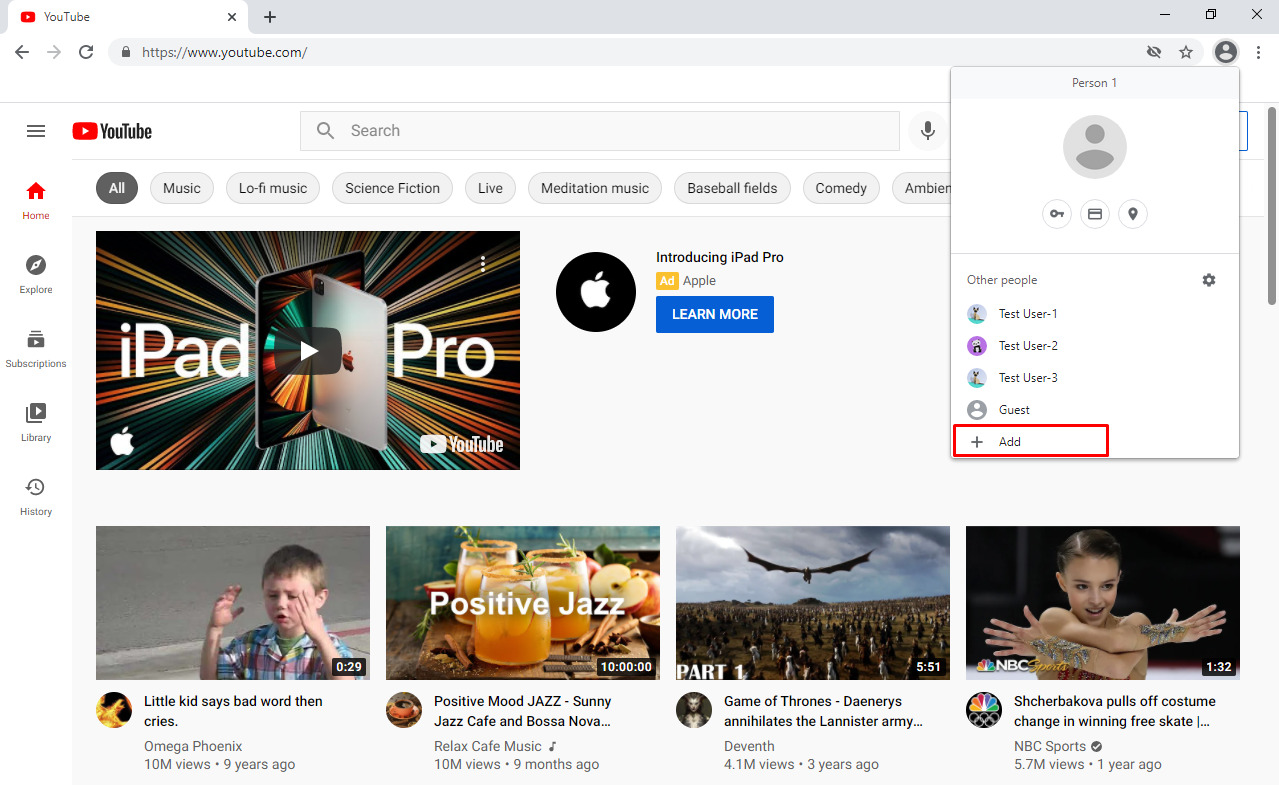Open the NBC Sports channel name link
Viewport: 1279px width, 785px height.
coord(1050,746)
